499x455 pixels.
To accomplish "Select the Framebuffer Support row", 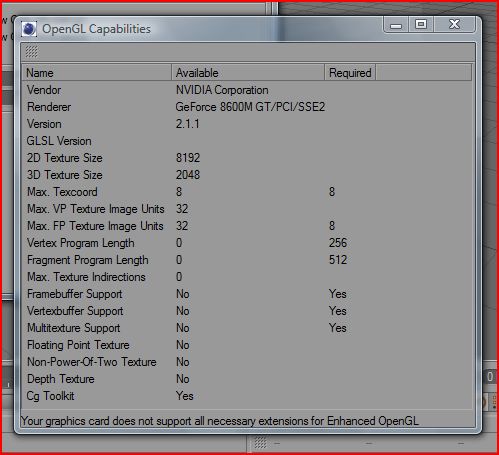I will (247, 294).
